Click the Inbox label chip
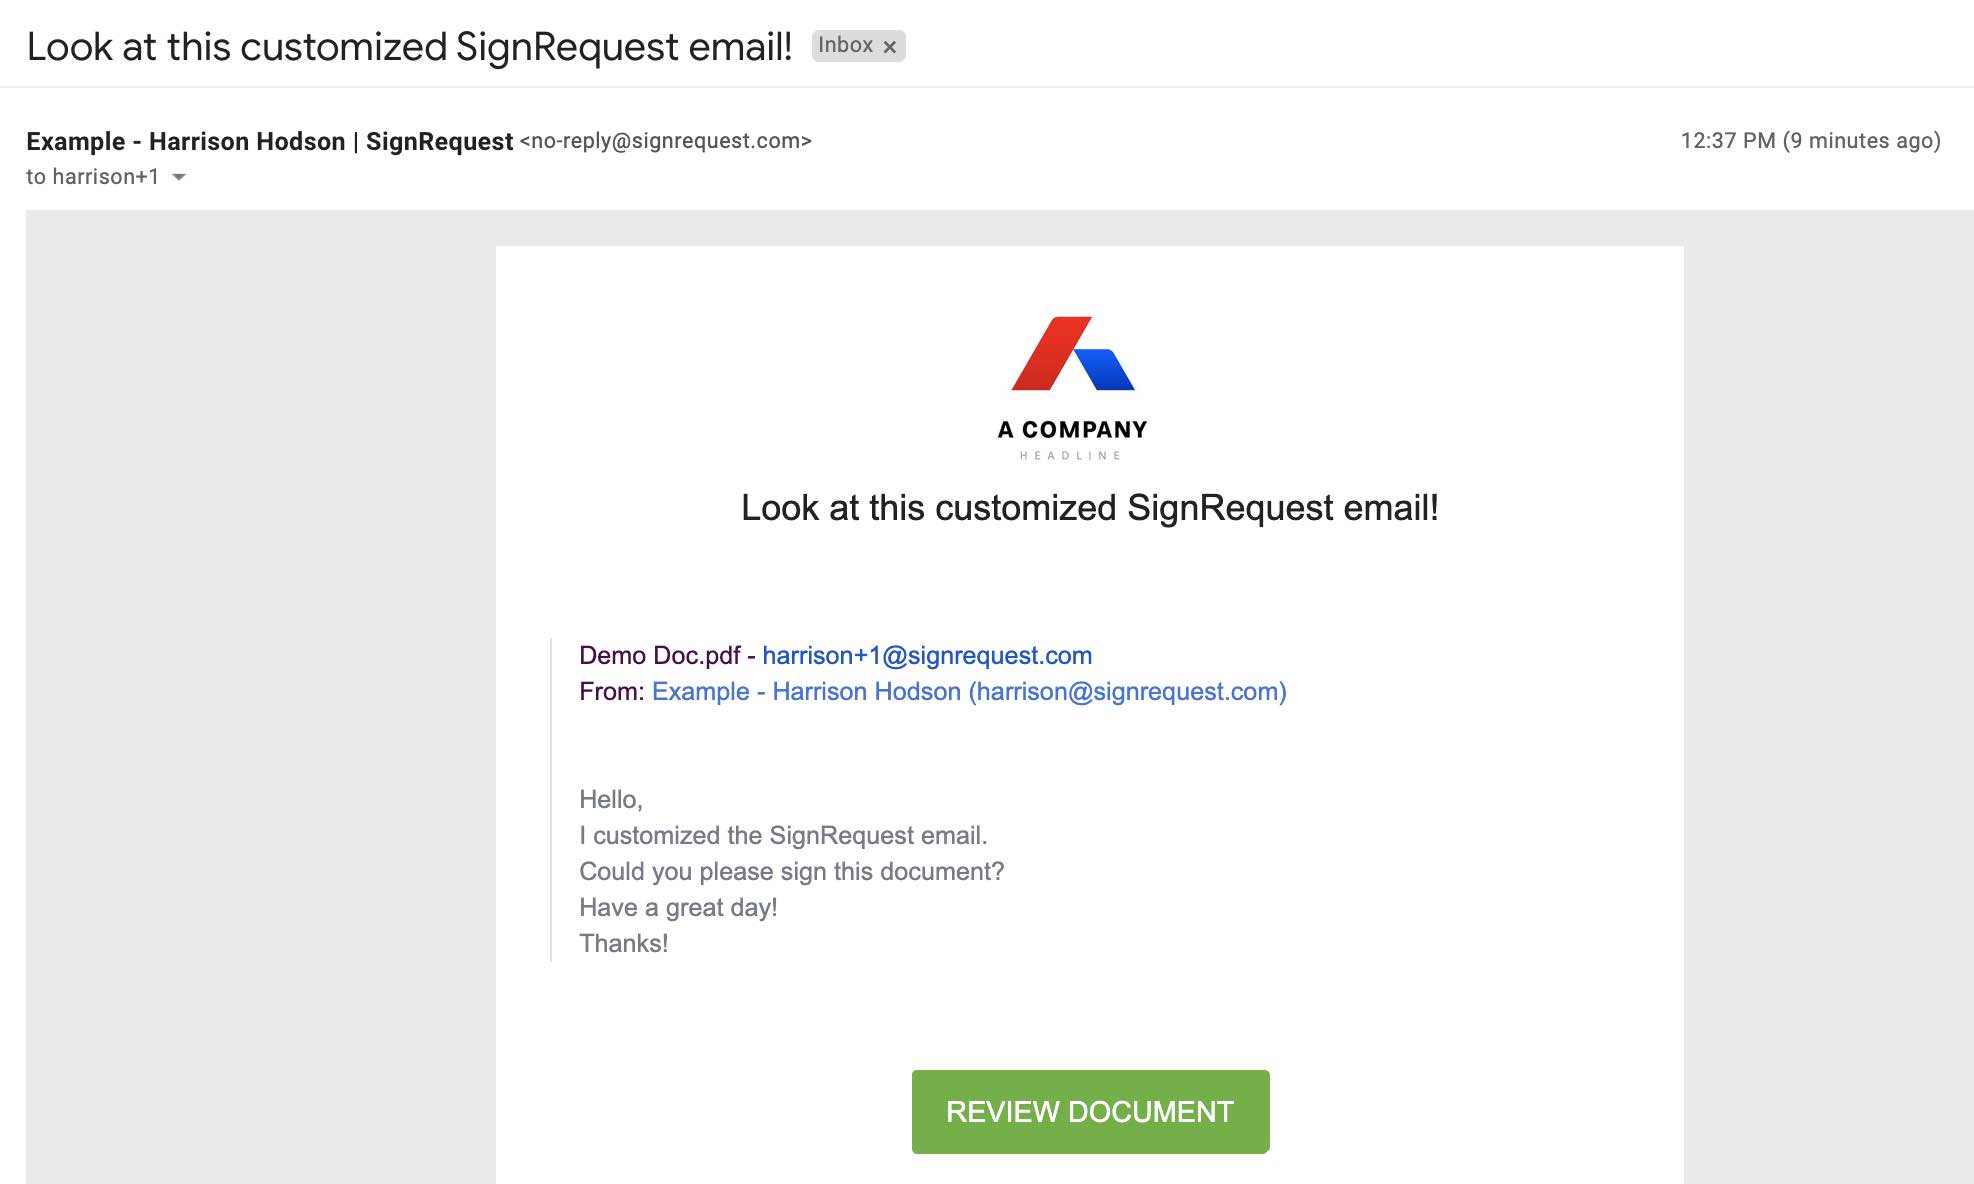Screen dimensions: 1974x1184 tap(845, 46)
